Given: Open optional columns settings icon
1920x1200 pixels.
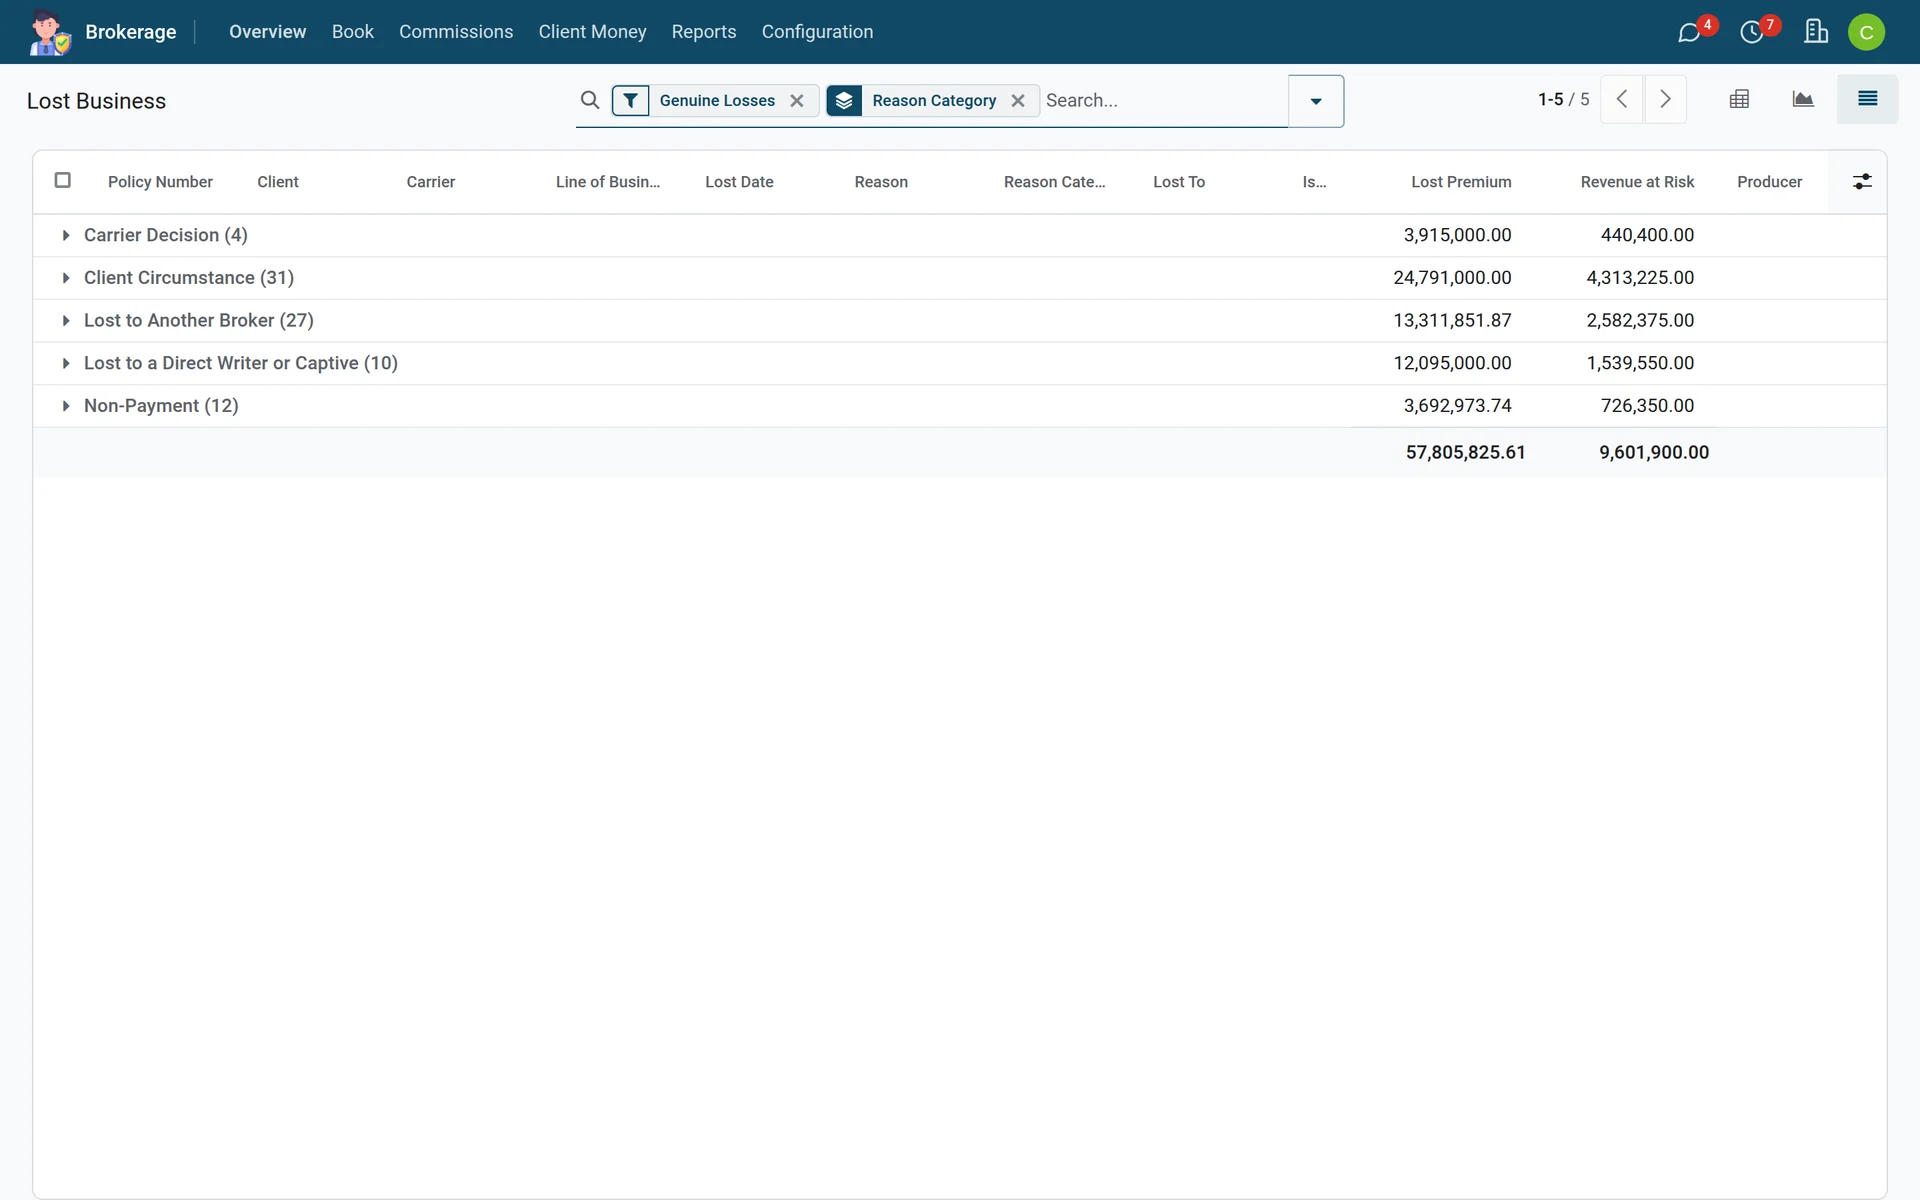Looking at the screenshot, I should tap(1862, 181).
